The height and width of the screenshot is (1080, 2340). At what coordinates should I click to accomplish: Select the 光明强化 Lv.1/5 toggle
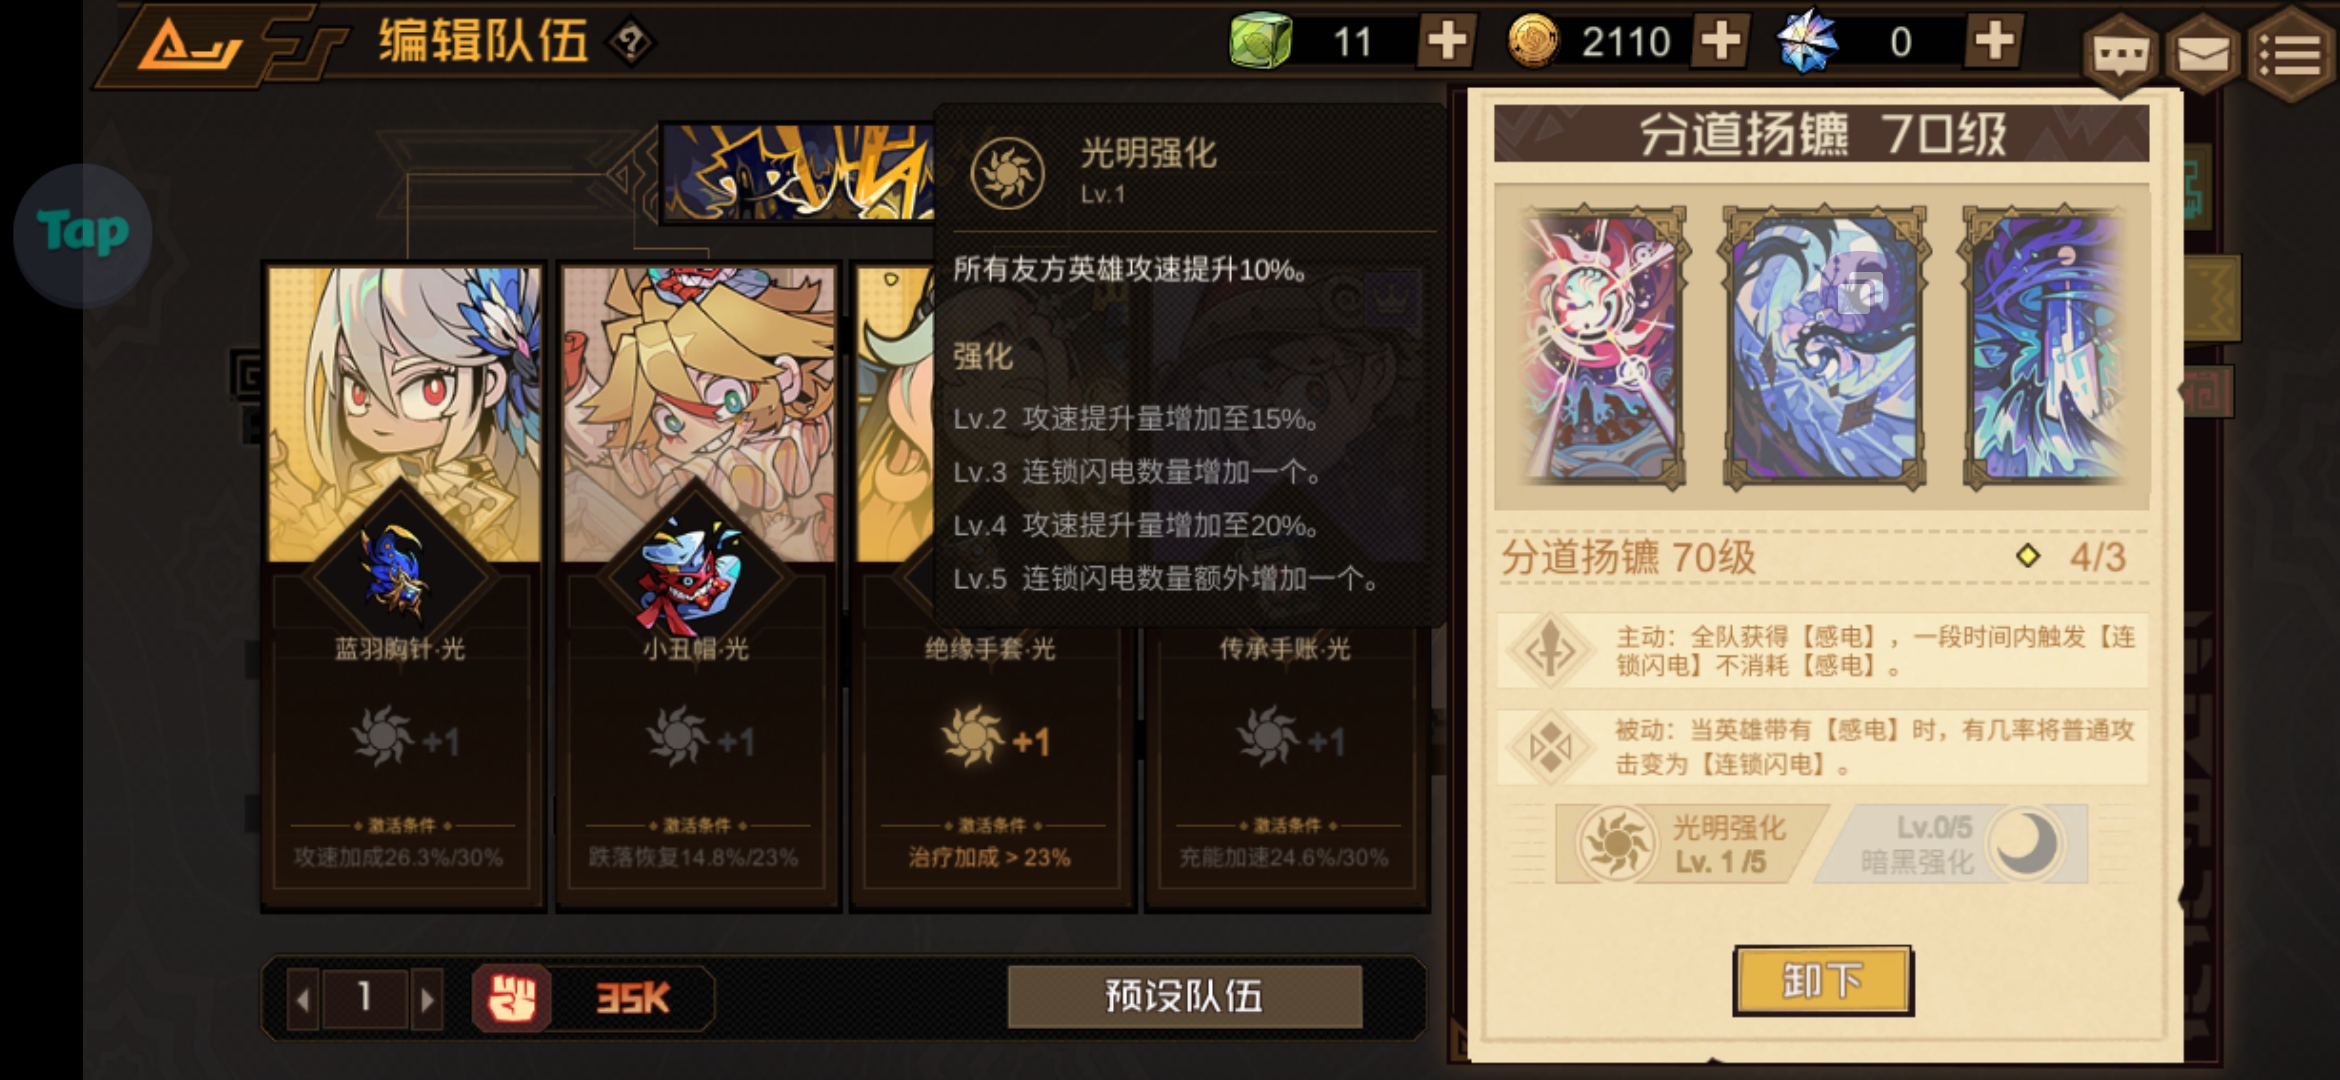click(x=1688, y=844)
